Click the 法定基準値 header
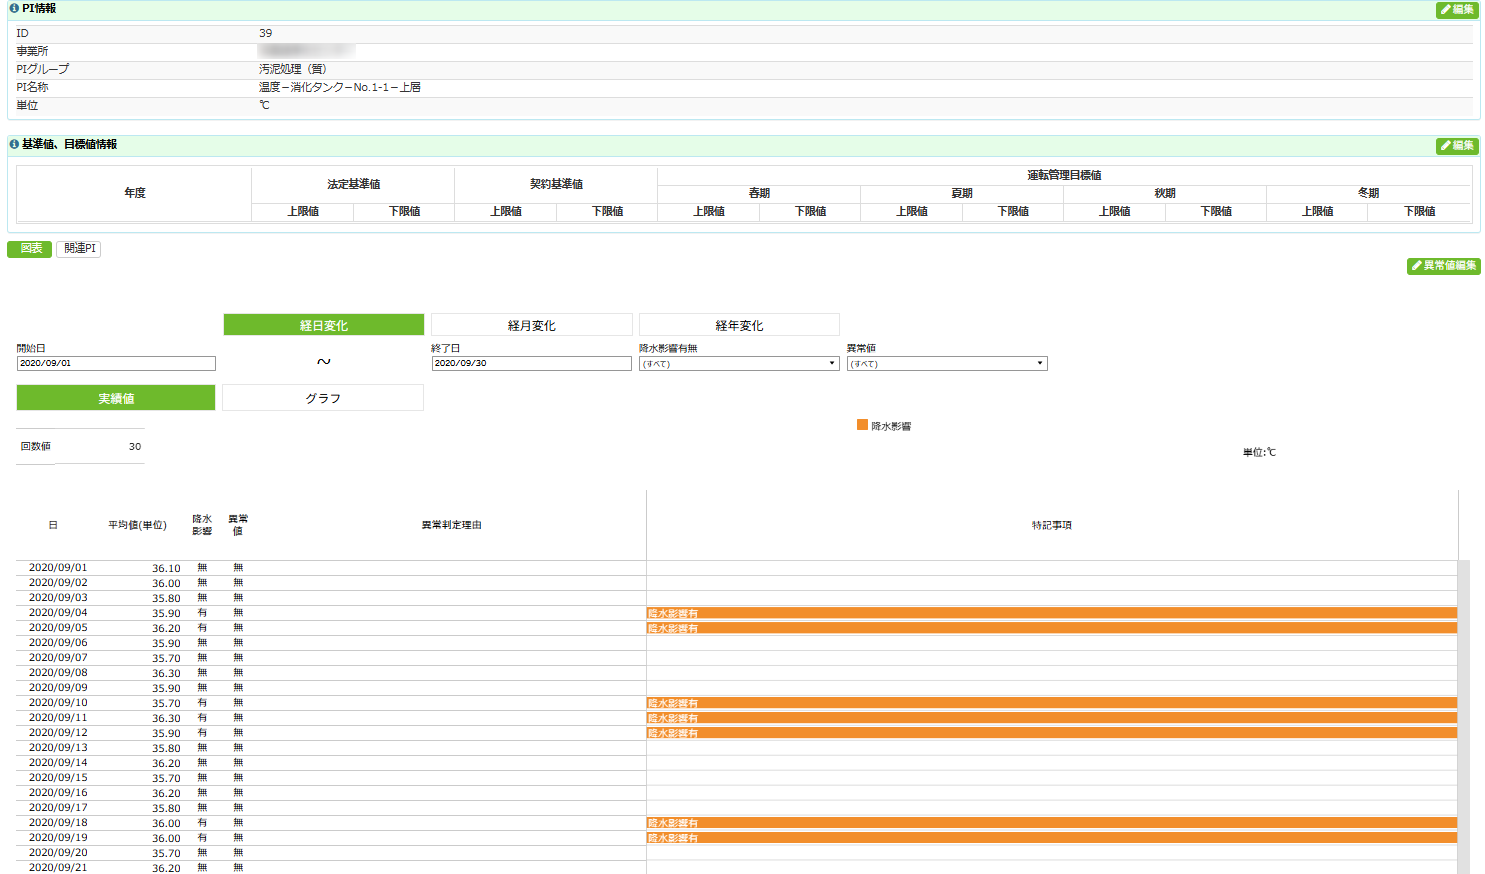Image resolution: width=1485 pixels, height=874 pixels. (353, 184)
